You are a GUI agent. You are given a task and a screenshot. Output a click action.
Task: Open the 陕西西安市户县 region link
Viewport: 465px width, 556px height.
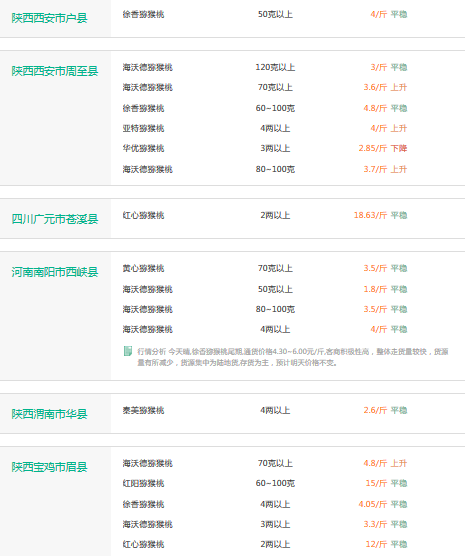[x=49, y=18]
